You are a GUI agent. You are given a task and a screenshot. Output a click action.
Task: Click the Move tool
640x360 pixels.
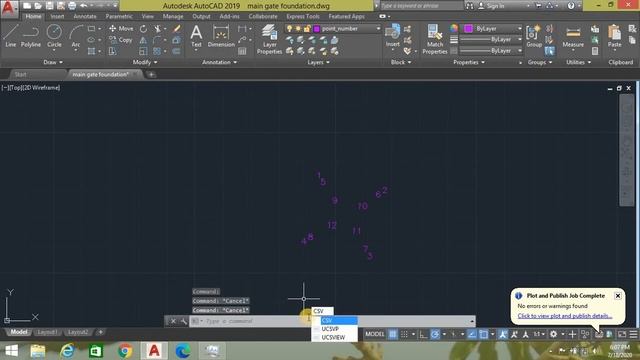(121, 29)
